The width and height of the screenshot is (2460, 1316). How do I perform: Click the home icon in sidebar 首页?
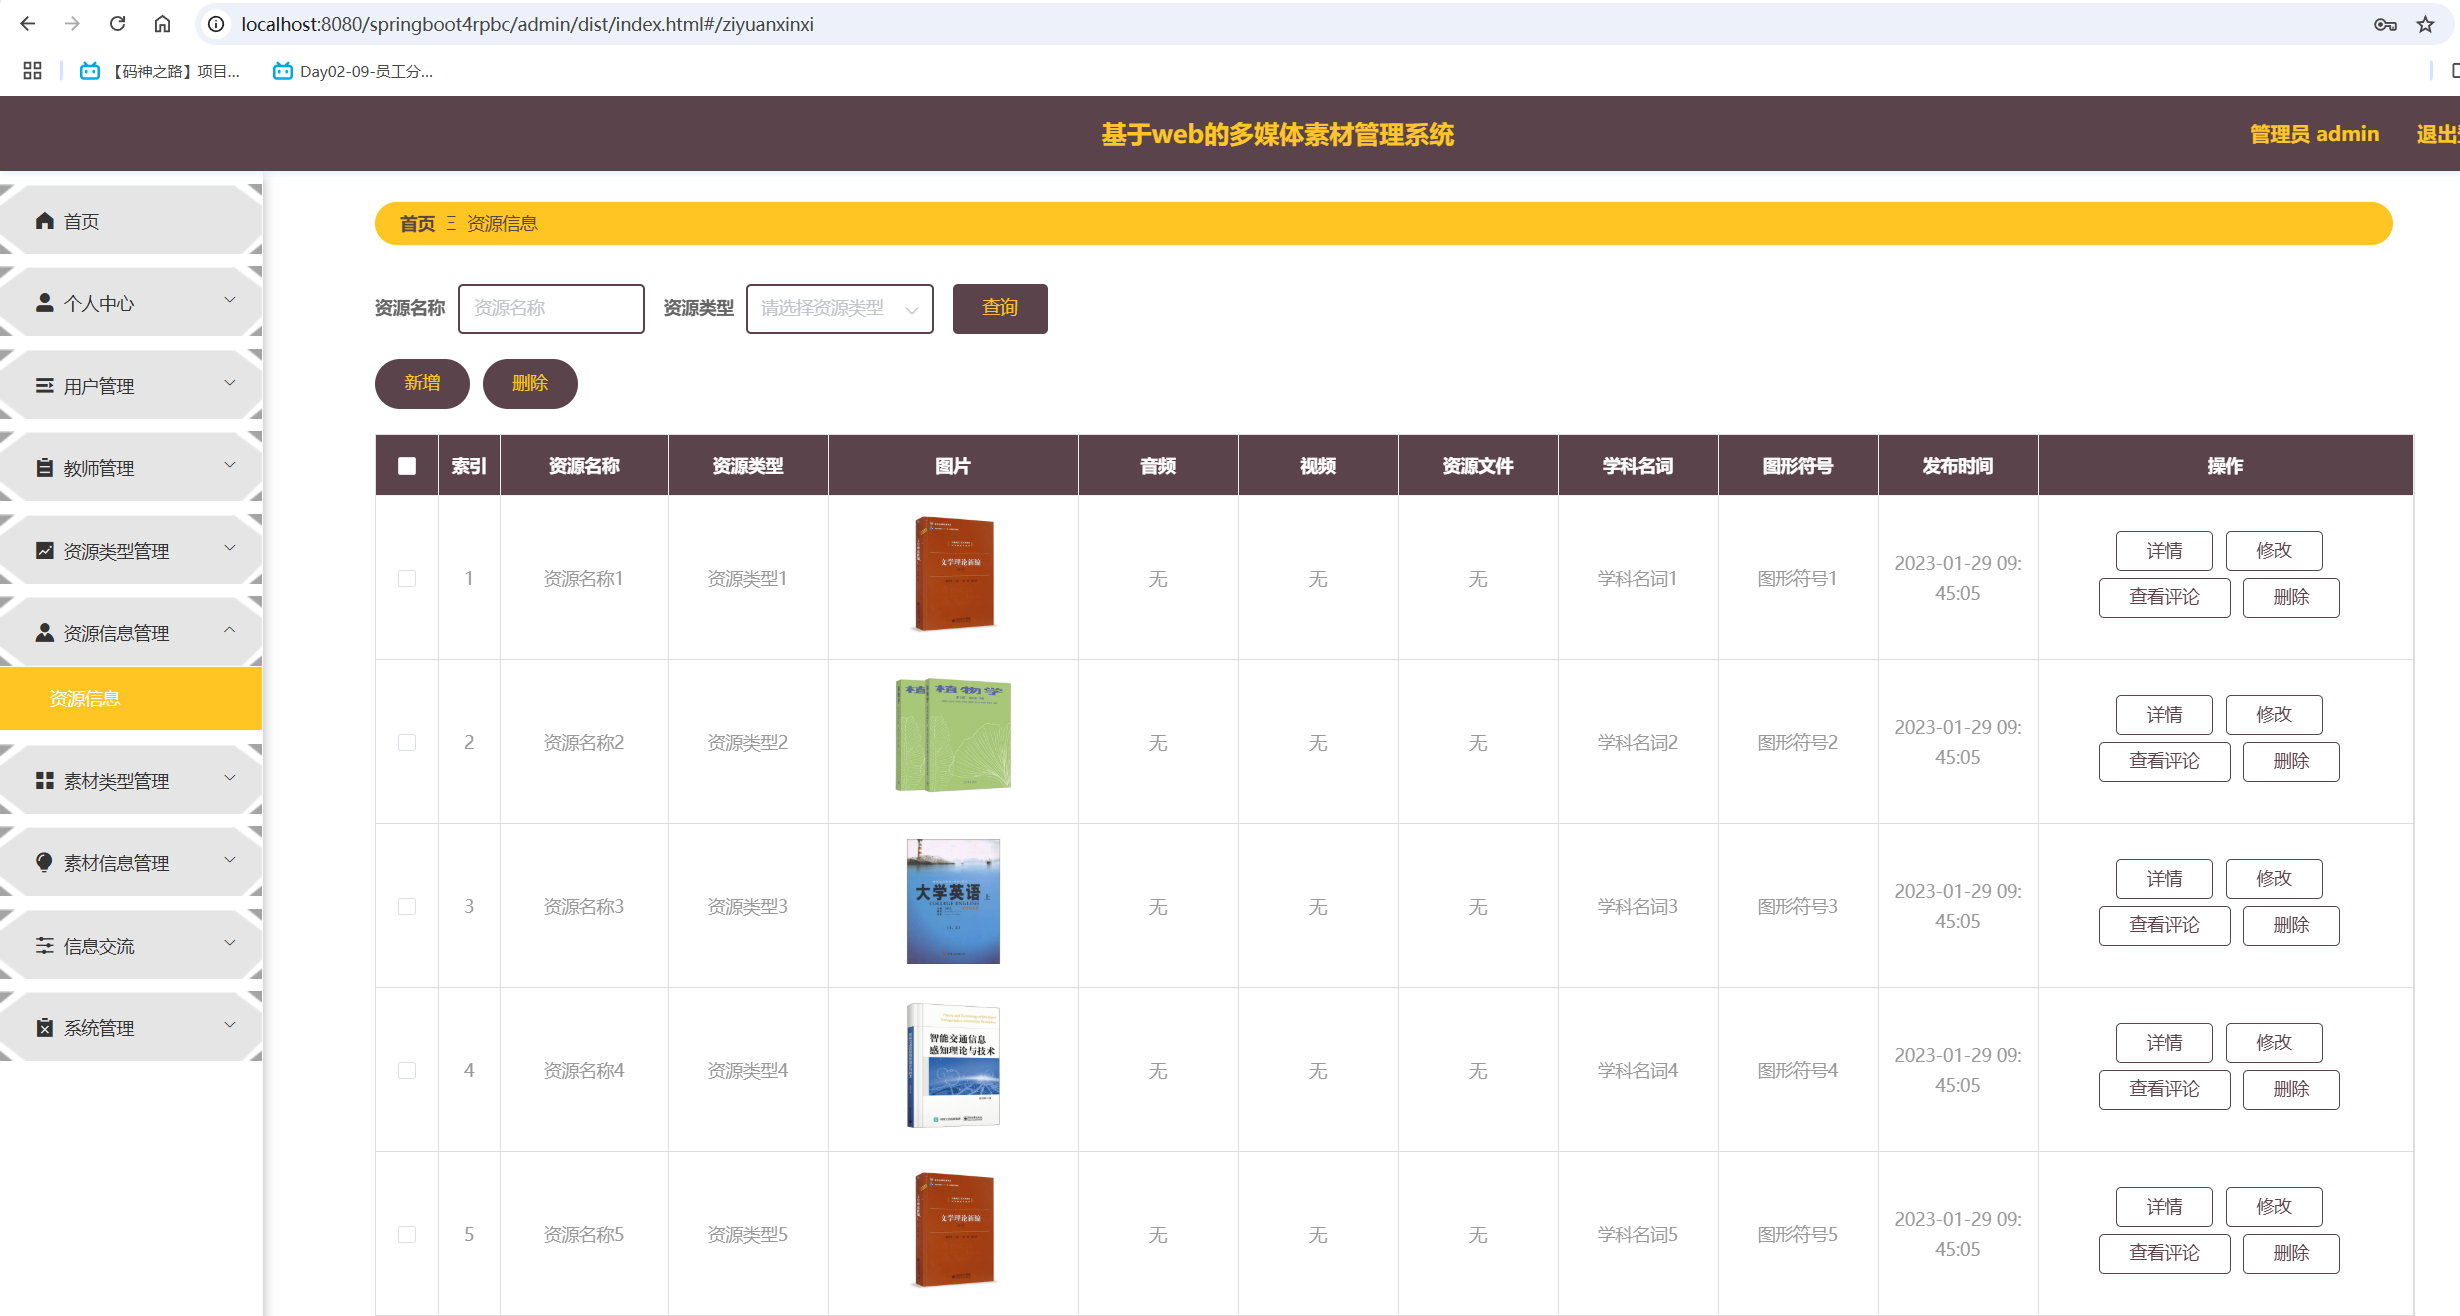(x=44, y=221)
